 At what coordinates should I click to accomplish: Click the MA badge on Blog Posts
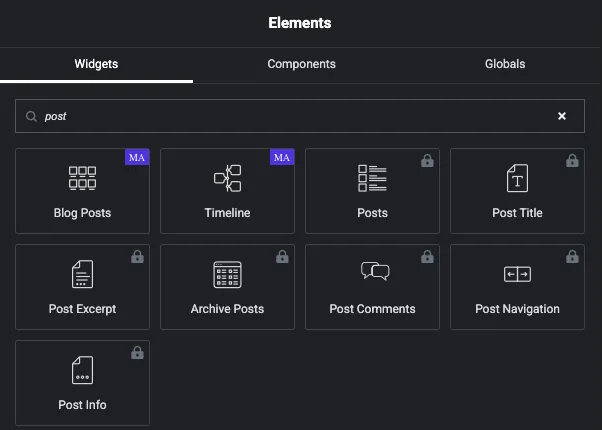coord(137,157)
